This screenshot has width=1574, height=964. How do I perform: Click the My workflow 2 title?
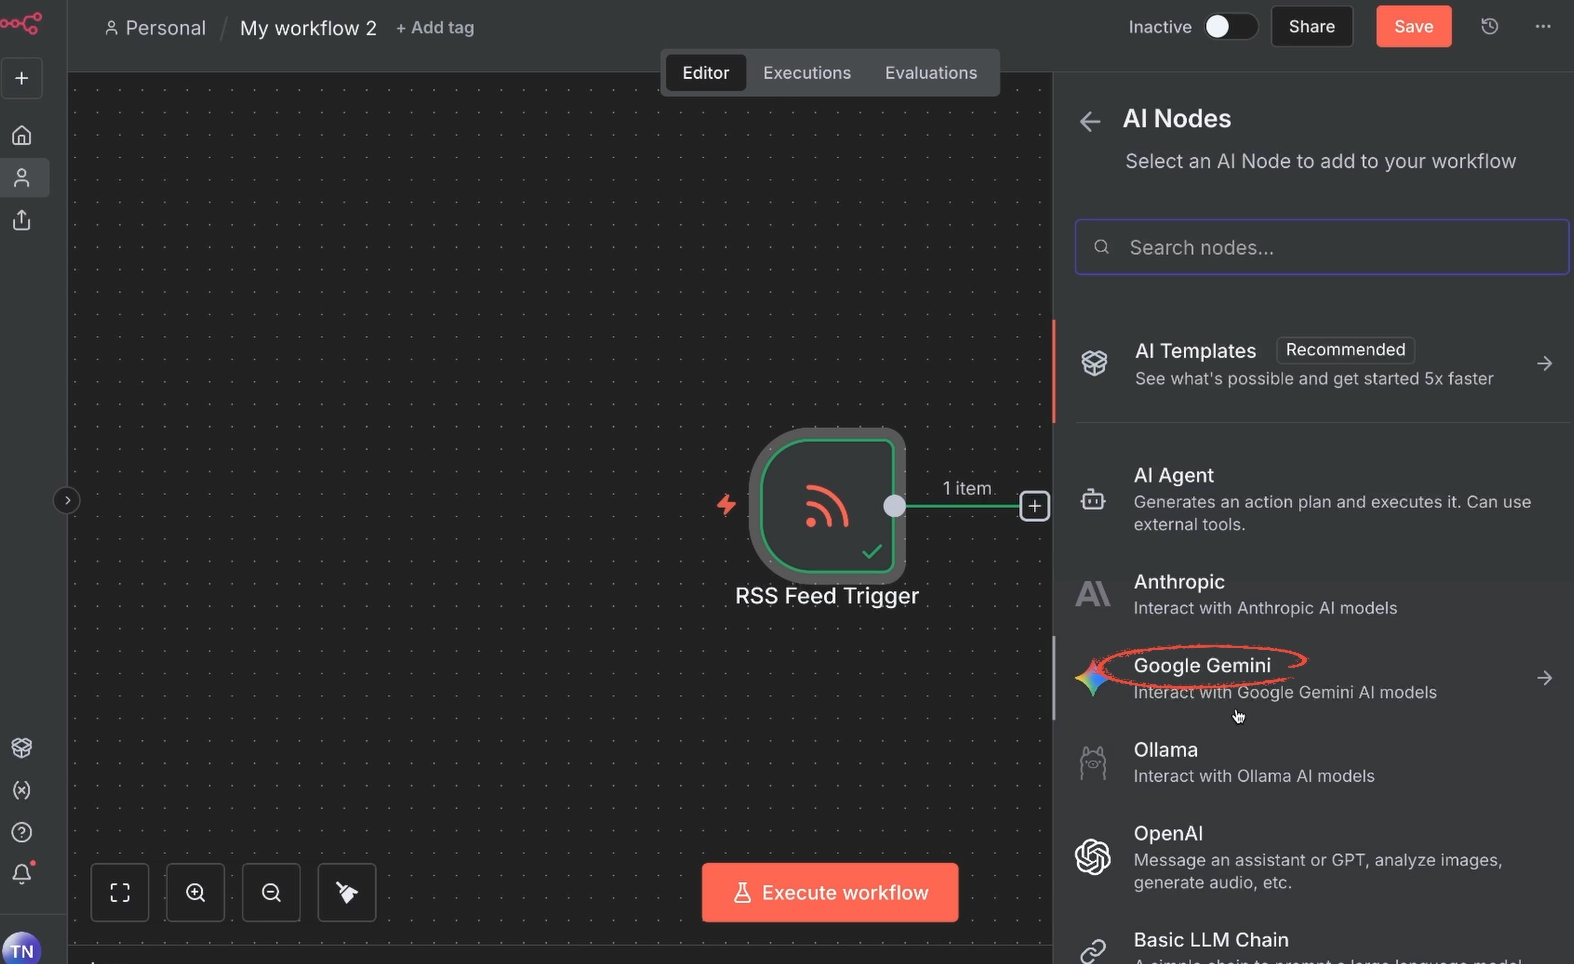[x=308, y=28]
